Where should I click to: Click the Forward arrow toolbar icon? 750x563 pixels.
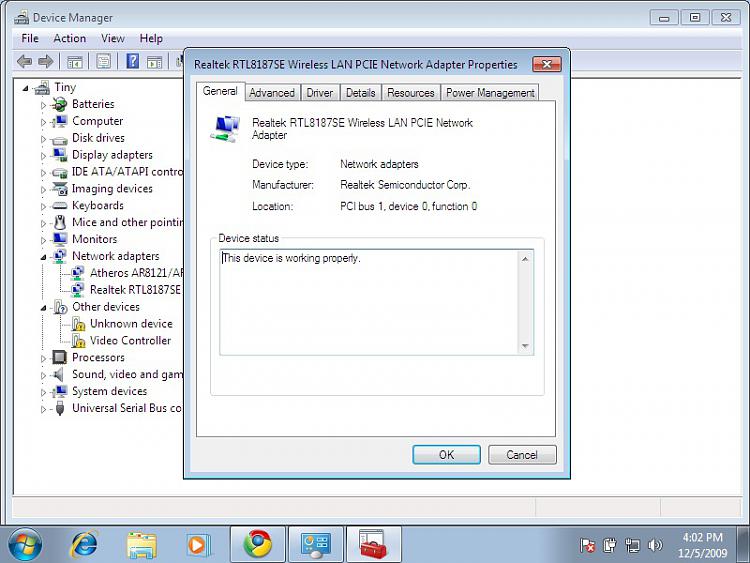coord(45,61)
